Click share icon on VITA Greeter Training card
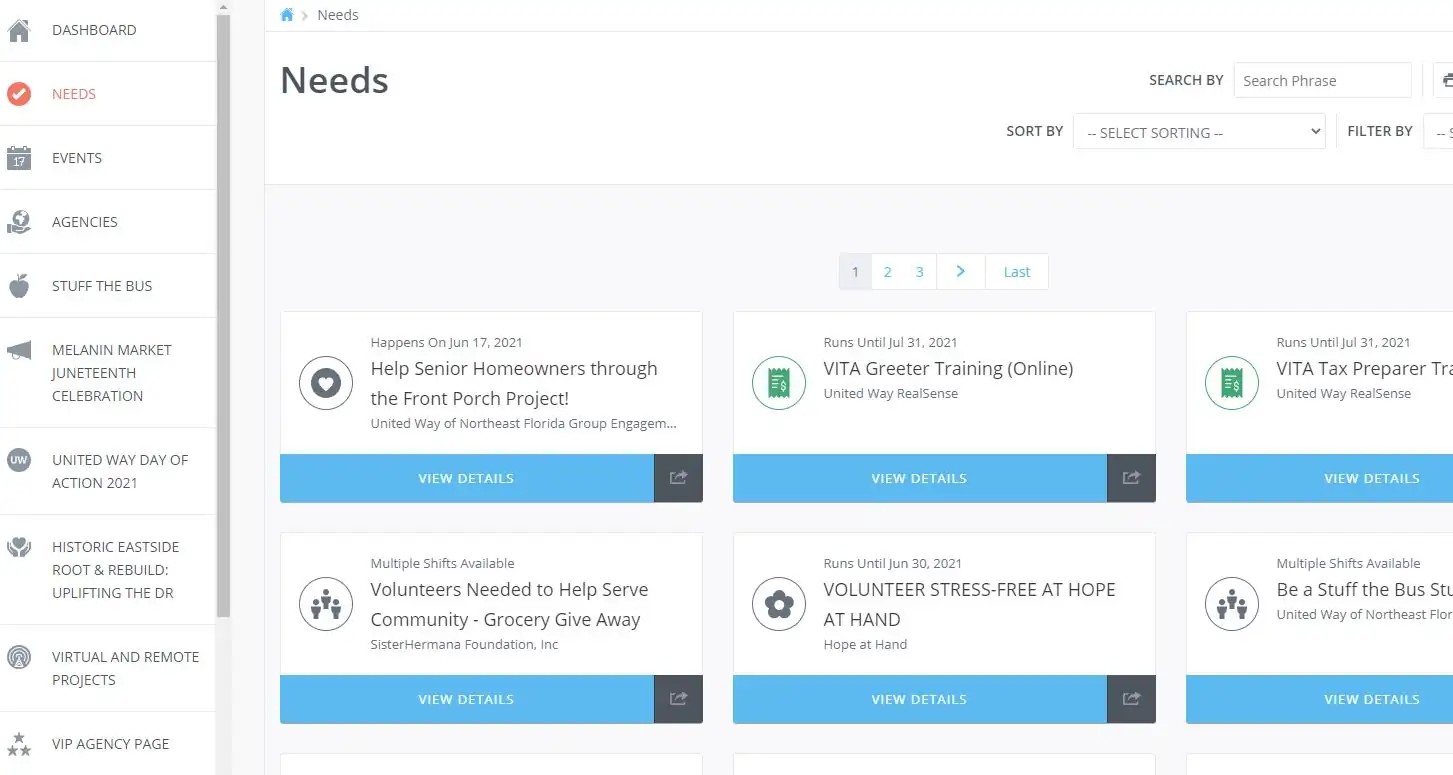Screen dimensions: 1453x775 [1132, 478]
